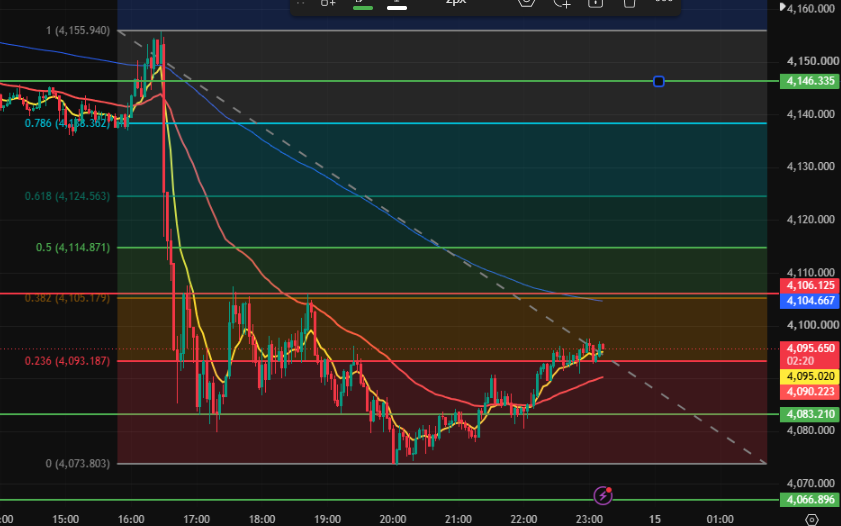Click the 4,083.210 green price label
The height and width of the screenshot is (526, 841).
[810, 414]
